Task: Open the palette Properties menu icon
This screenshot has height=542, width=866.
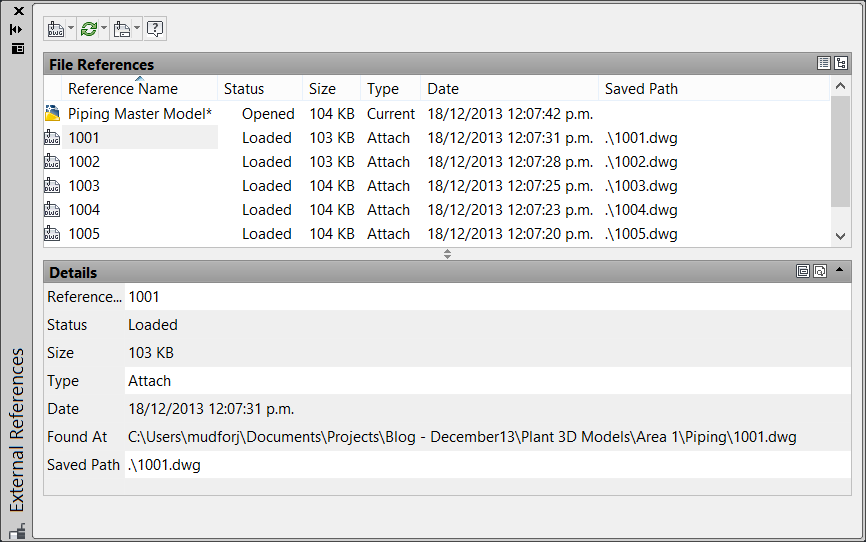Action: pos(18,49)
